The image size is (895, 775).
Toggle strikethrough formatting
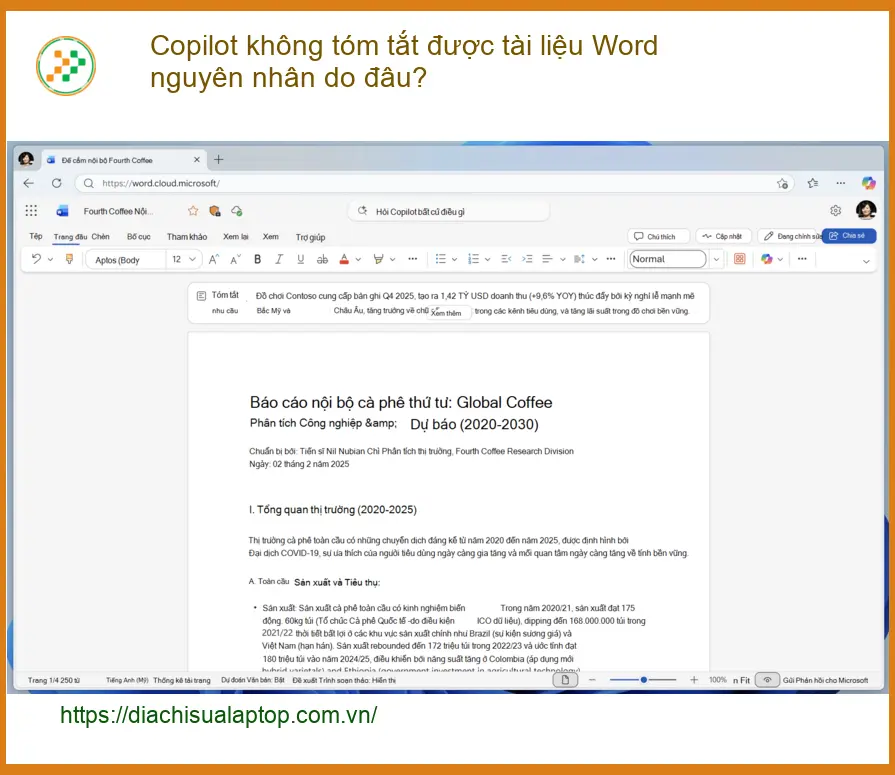(322, 260)
